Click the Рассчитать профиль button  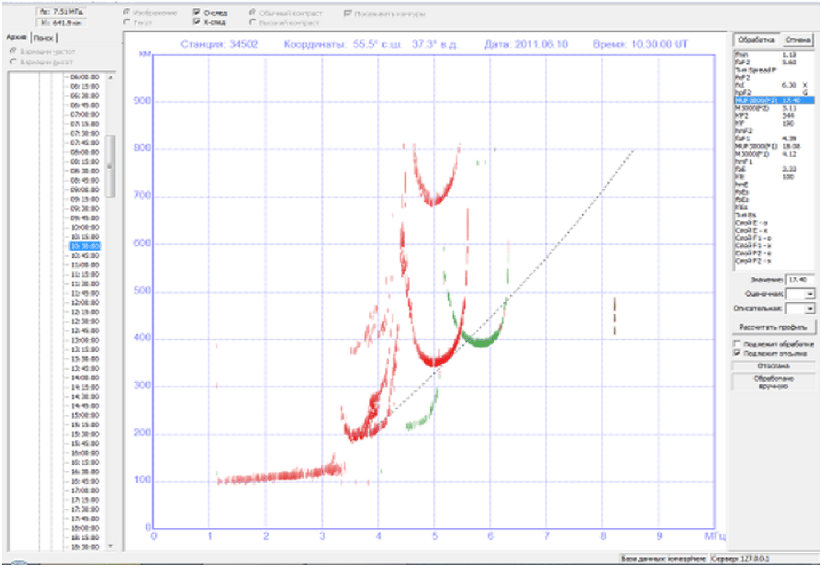pos(773,327)
